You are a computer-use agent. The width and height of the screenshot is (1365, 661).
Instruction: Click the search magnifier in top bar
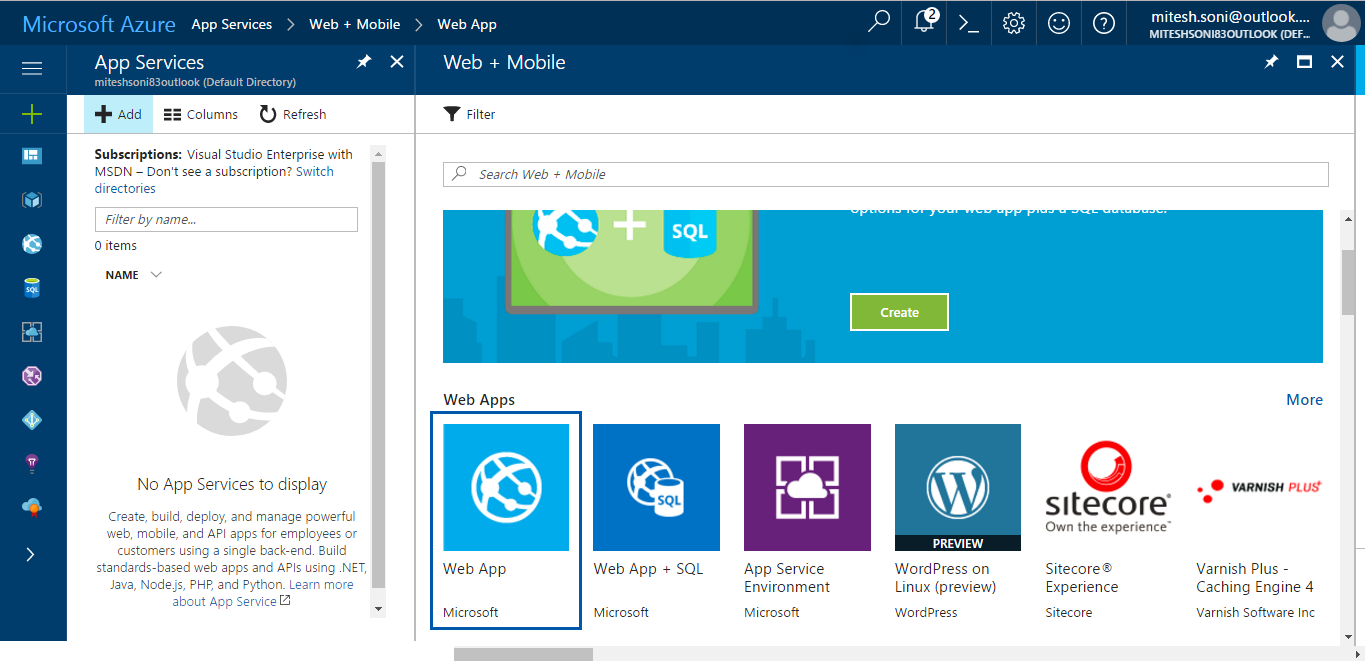[x=879, y=22]
